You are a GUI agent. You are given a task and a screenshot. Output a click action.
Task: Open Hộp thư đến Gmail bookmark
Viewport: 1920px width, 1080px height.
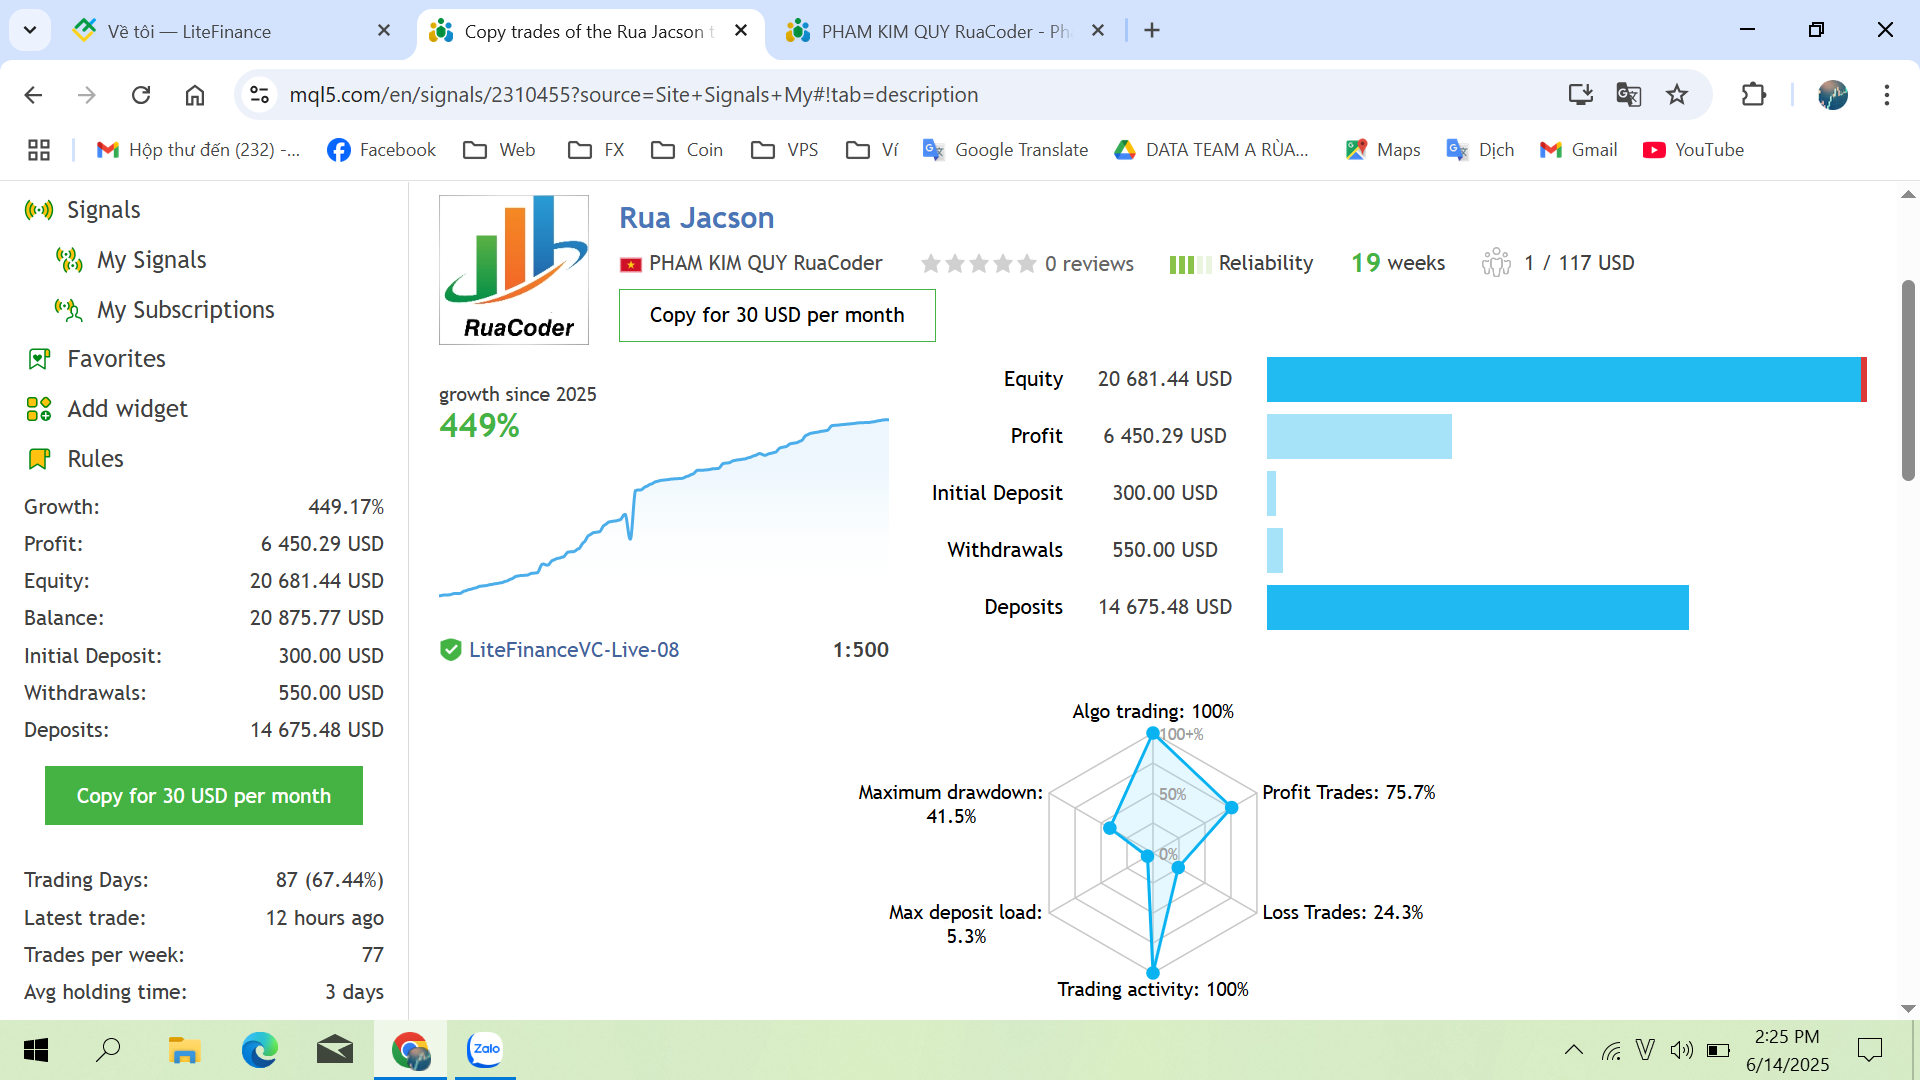coord(197,150)
